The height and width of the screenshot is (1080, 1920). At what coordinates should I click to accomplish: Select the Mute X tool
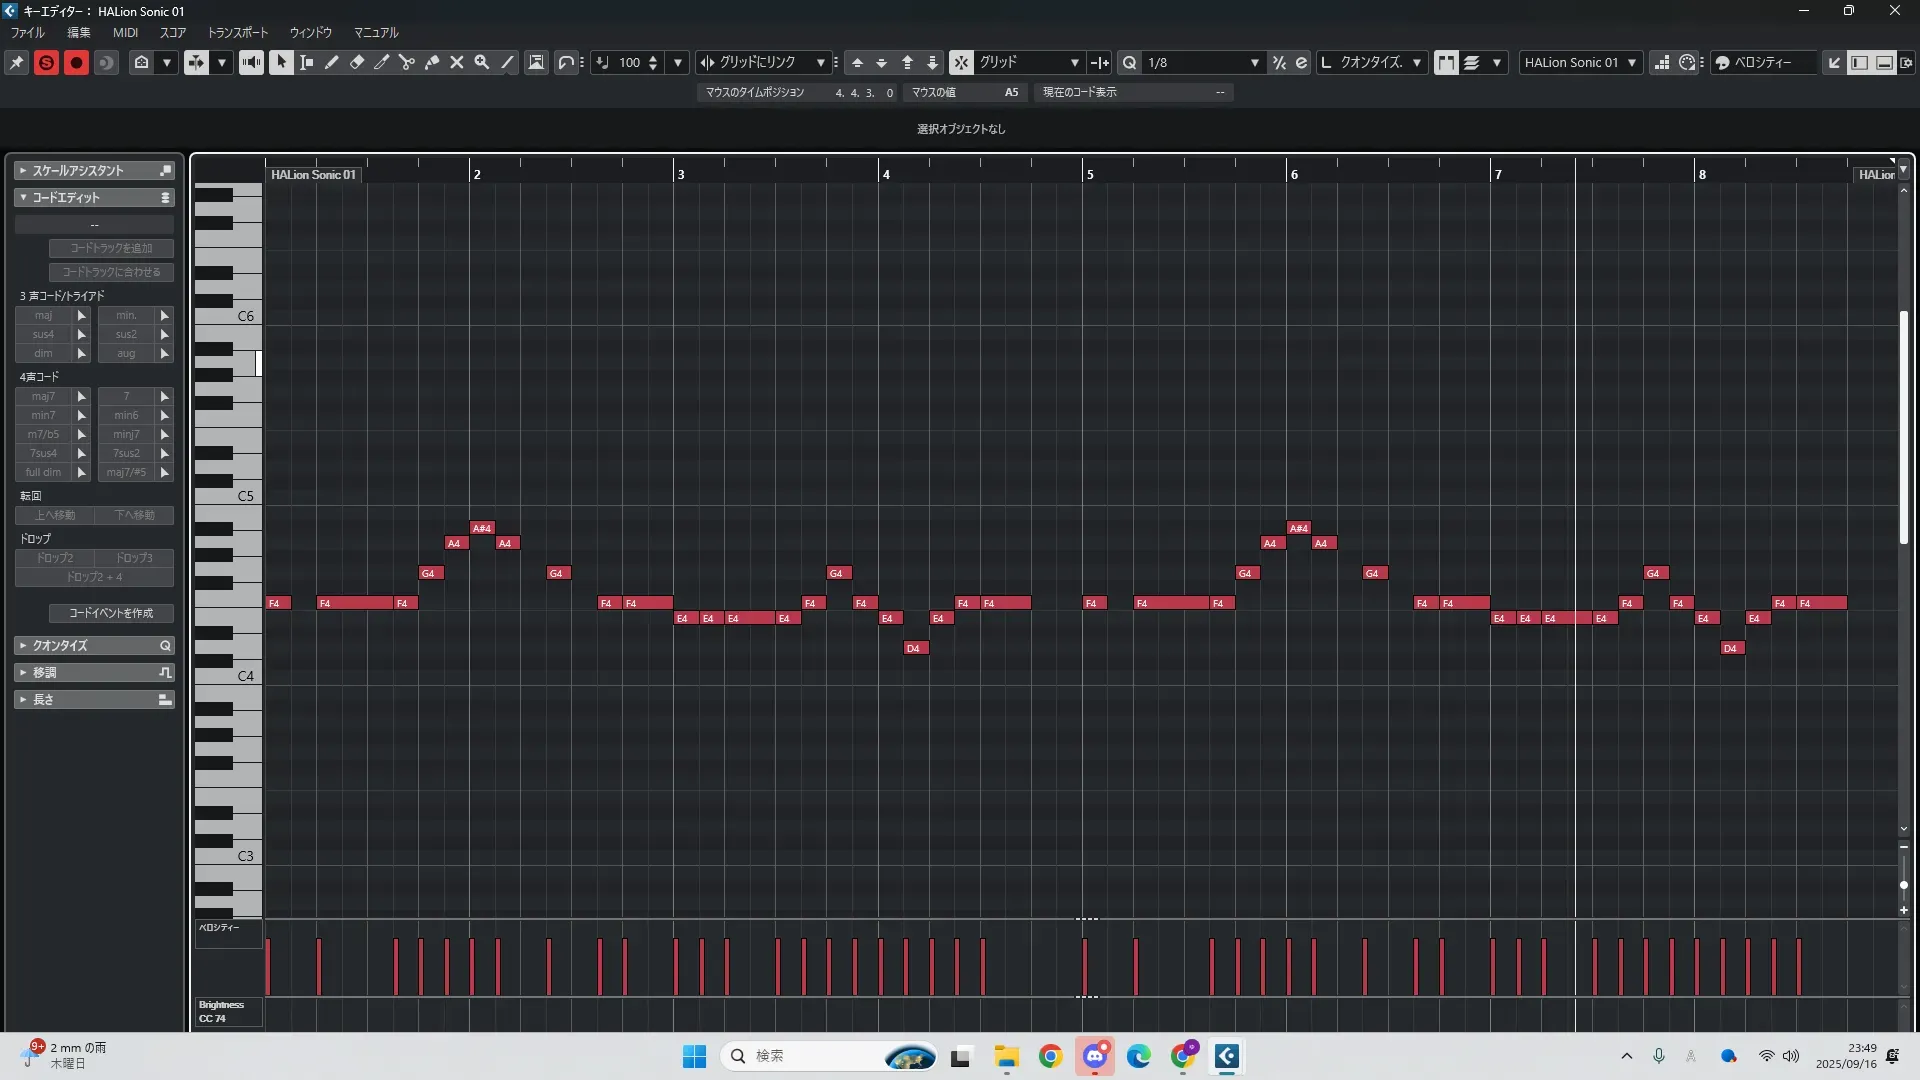pyautogui.click(x=457, y=62)
